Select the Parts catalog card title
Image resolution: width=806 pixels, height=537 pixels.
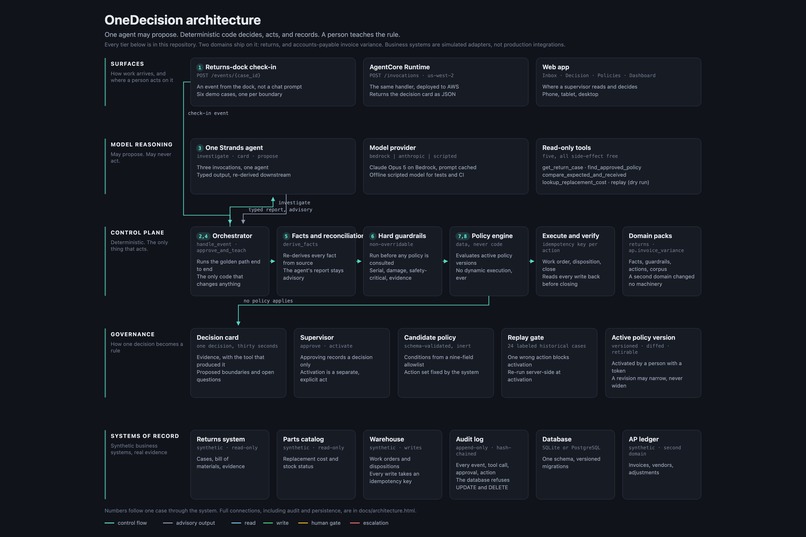pos(303,439)
